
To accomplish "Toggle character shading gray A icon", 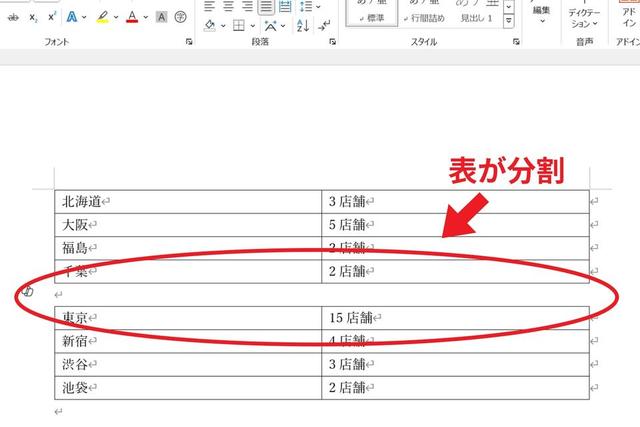I will click(x=162, y=17).
